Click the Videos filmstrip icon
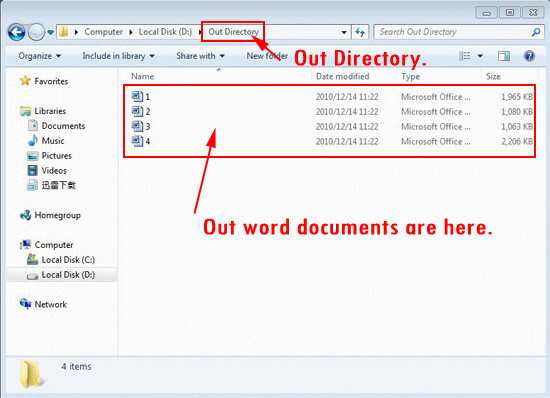 33,170
